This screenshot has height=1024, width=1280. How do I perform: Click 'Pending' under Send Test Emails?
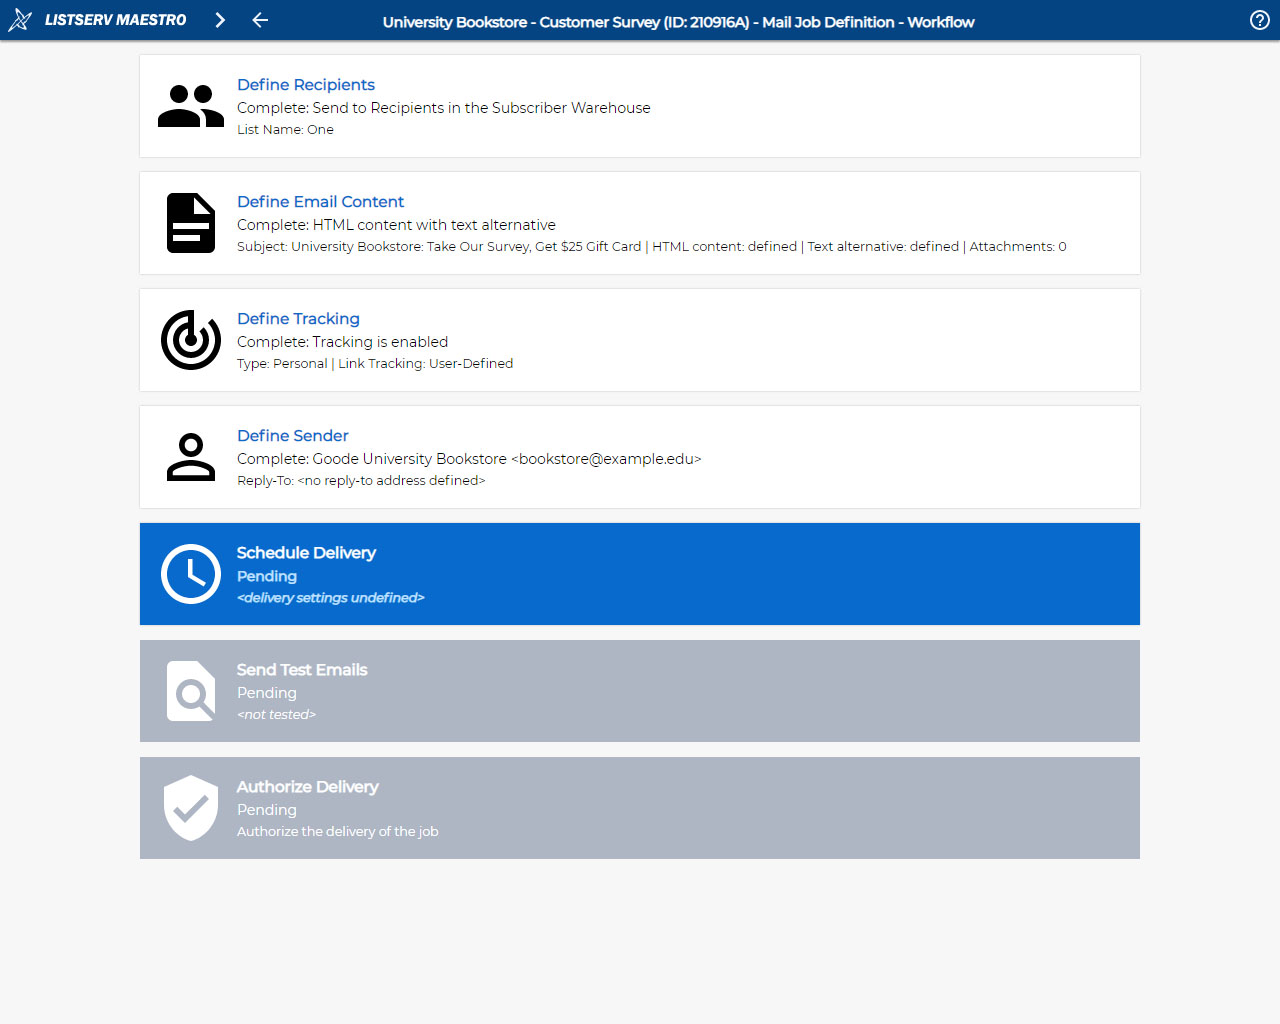click(267, 693)
